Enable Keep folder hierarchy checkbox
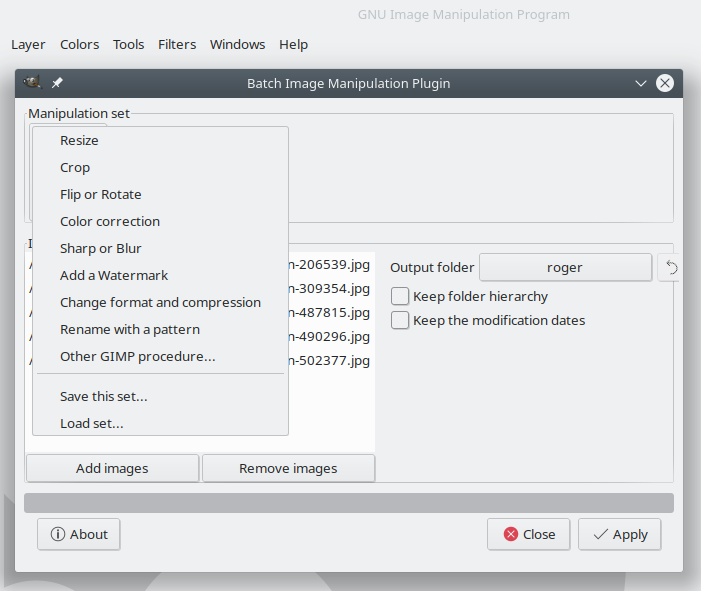701x591 pixels. pyautogui.click(x=400, y=296)
